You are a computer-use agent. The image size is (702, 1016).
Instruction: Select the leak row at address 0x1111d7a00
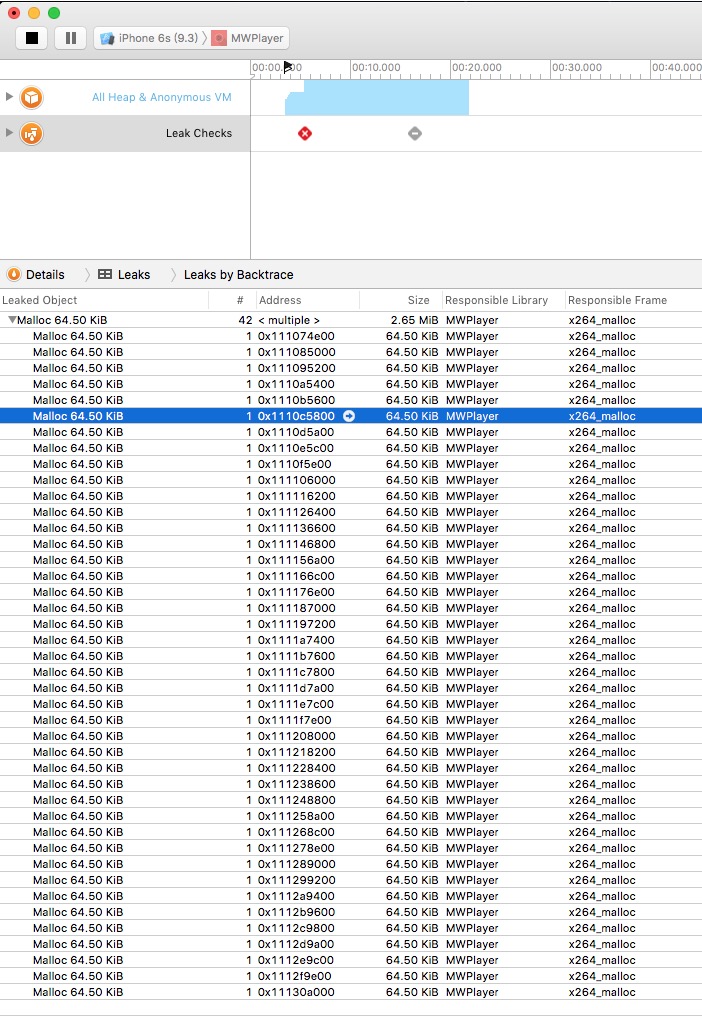[351, 687]
